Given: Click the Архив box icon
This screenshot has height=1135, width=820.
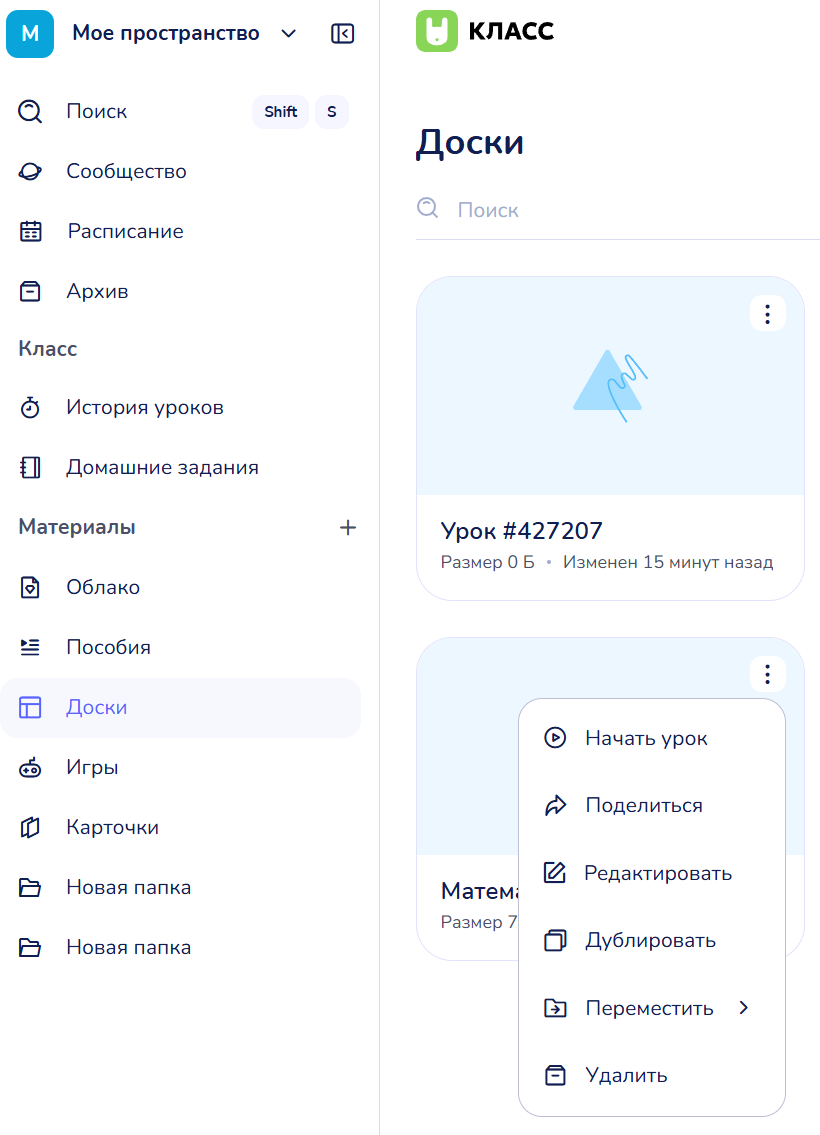Looking at the screenshot, I should [30, 291].
